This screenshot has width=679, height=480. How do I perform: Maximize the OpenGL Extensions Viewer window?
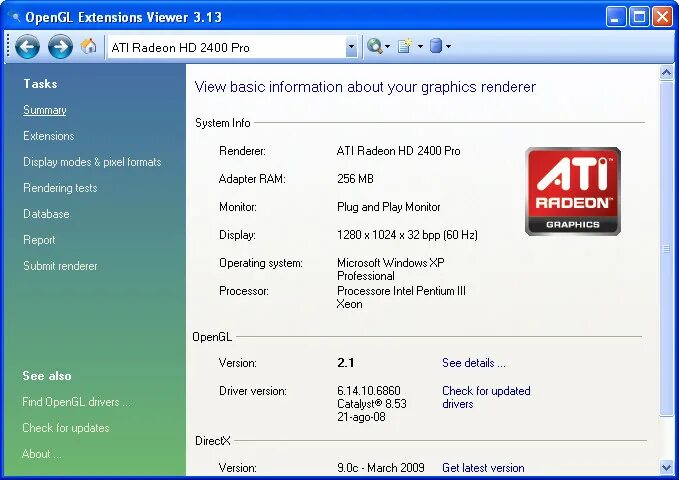639,17
